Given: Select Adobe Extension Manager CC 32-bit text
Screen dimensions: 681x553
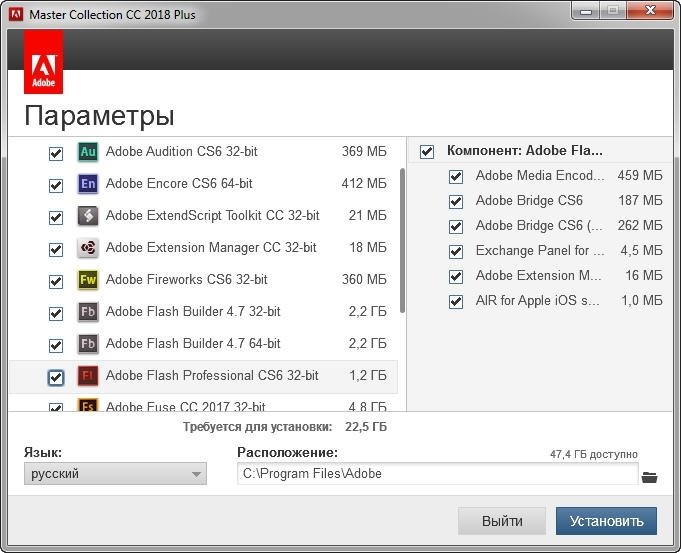Looking at the screenshot, I should (x=211, y=248).
